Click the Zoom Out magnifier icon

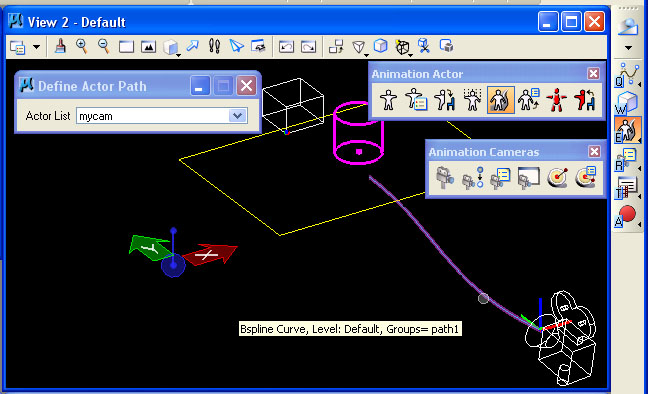tap(103, 46)
